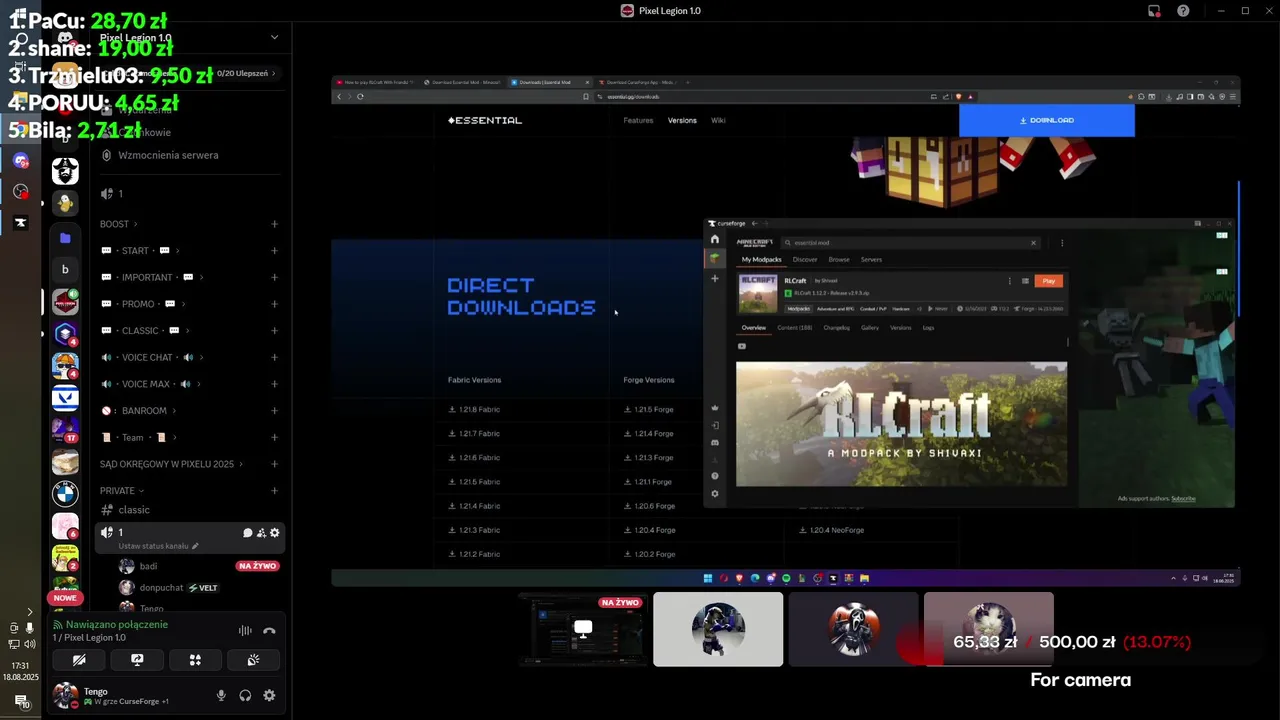Open chat of voice channel 1

click(247, 533)
